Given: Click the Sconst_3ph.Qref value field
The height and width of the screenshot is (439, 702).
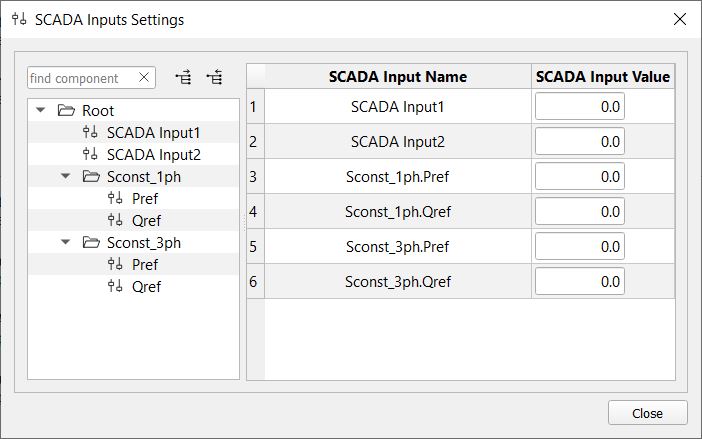Looking at the screenshot, I should (x=579, y=281).
